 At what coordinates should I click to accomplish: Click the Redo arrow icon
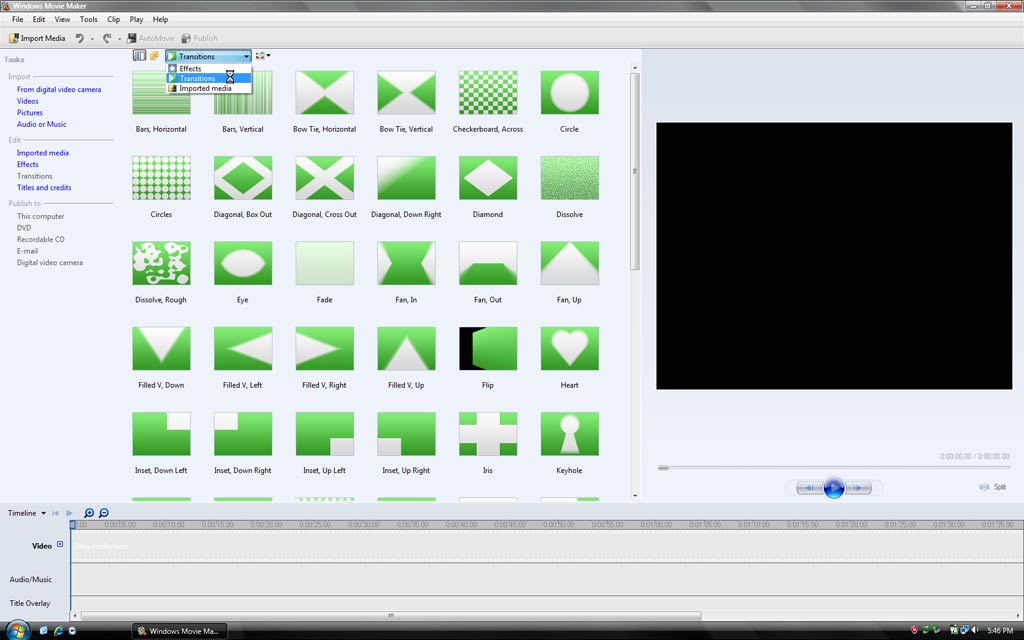[107, 38]
